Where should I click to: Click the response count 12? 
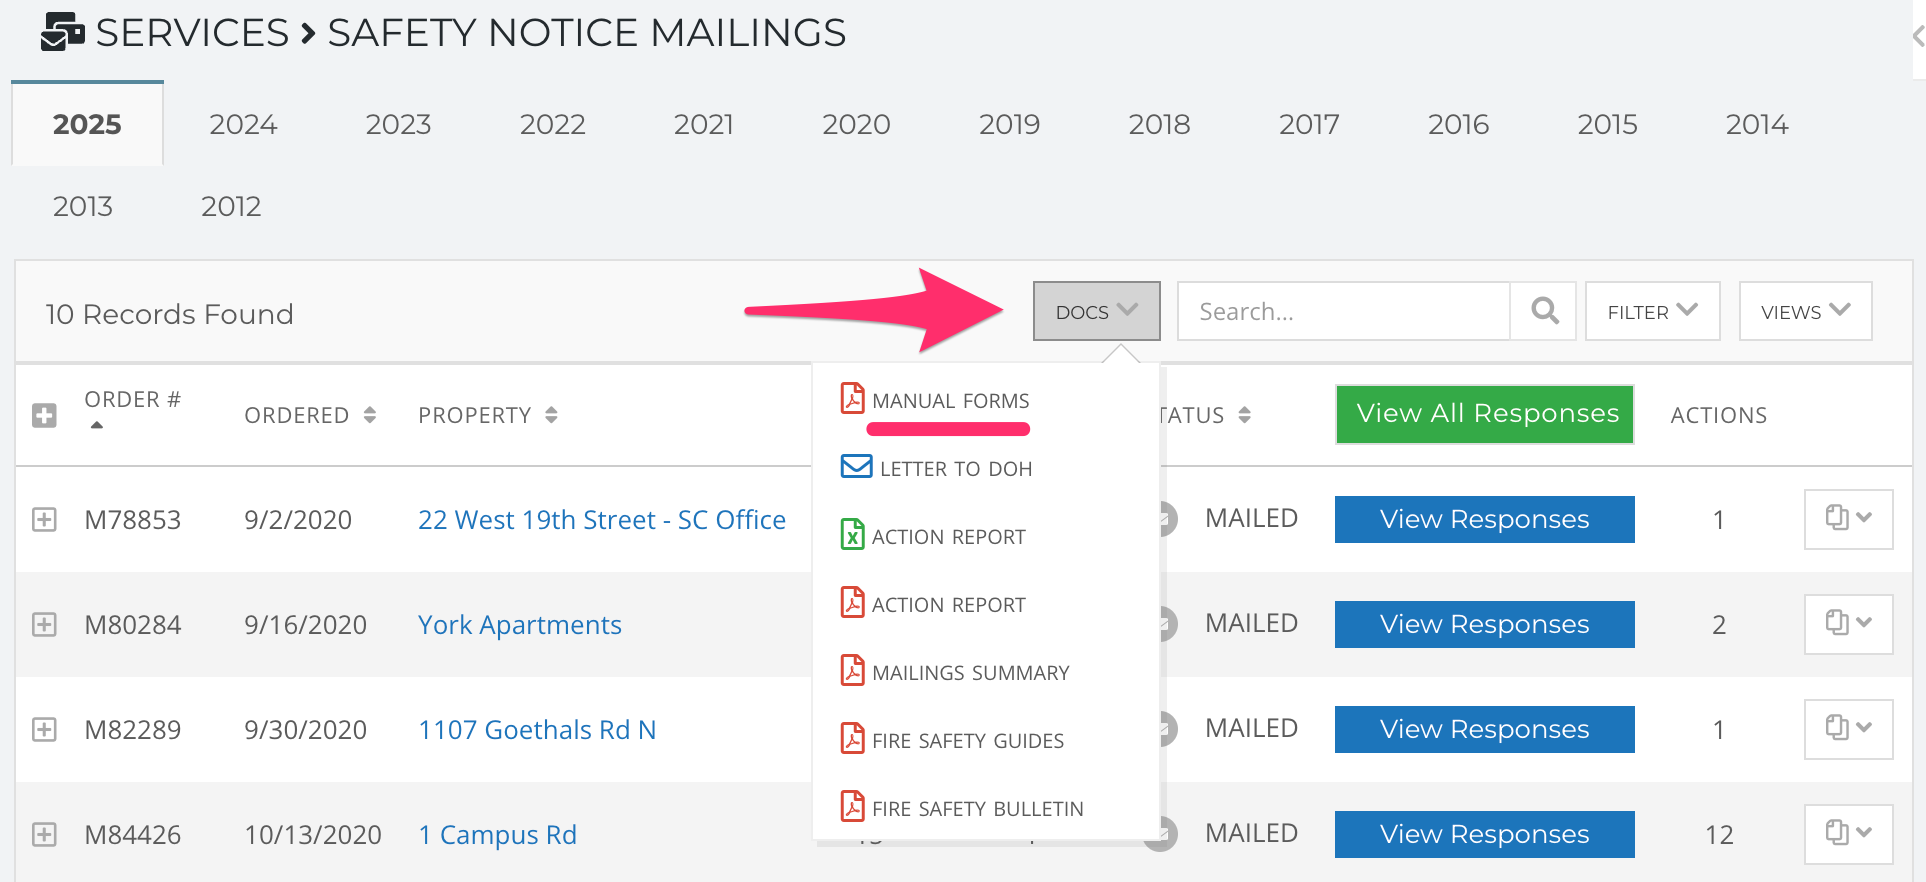click(x=1719, y=835)
